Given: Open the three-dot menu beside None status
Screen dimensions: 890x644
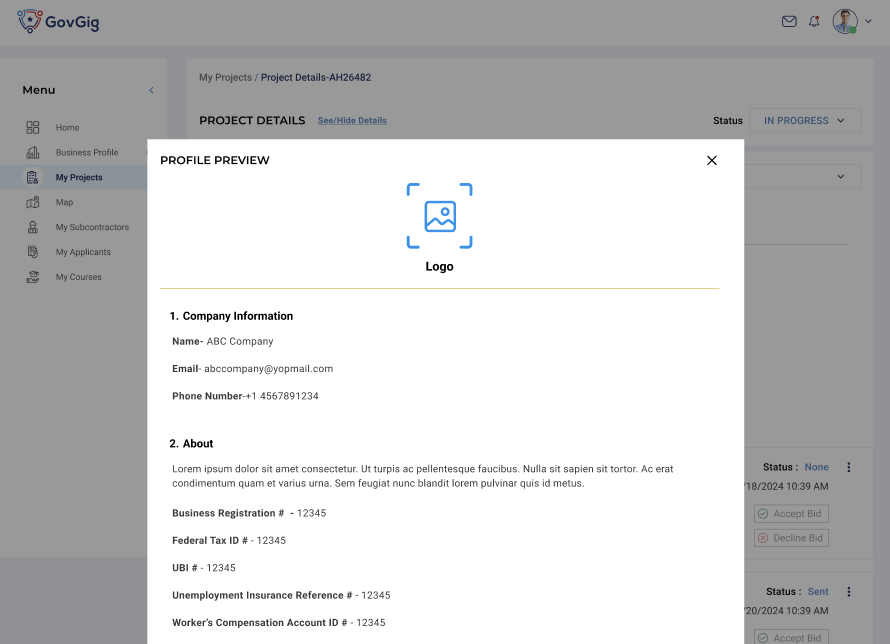Looking at the screenshot, I should click(849, 467).
